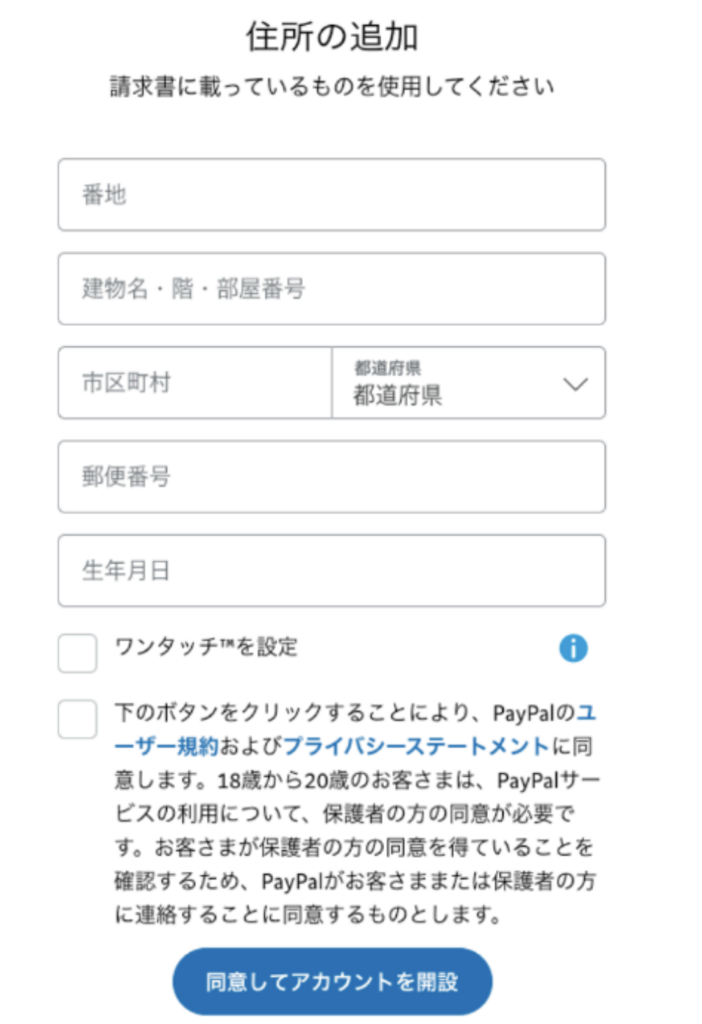Focus the 番地 address field
702x1024 pixels.
(331, 195)
